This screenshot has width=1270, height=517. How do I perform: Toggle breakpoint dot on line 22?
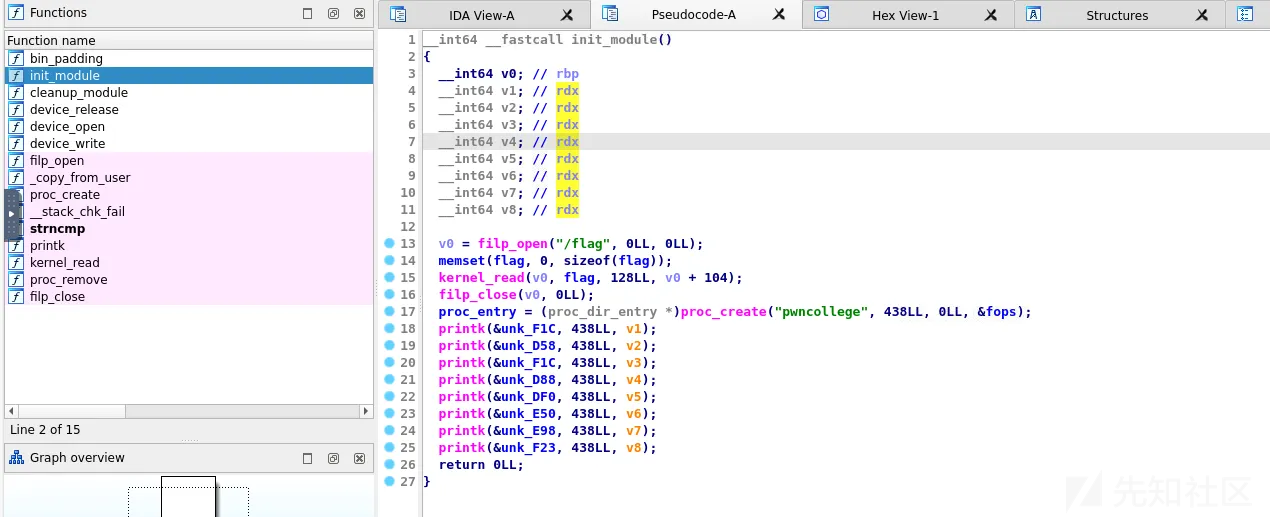coord(389,397)
